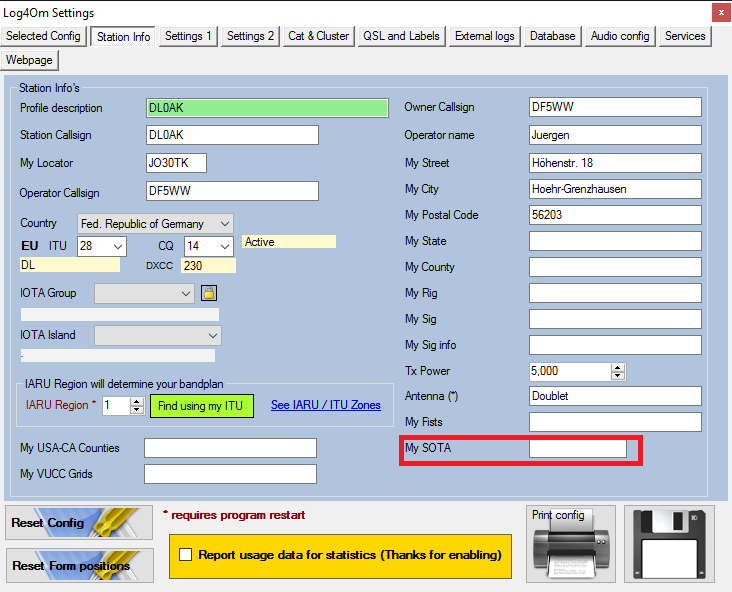732x592 pixels.
Task: Click the My Locator field
Action: coord(176,163)
